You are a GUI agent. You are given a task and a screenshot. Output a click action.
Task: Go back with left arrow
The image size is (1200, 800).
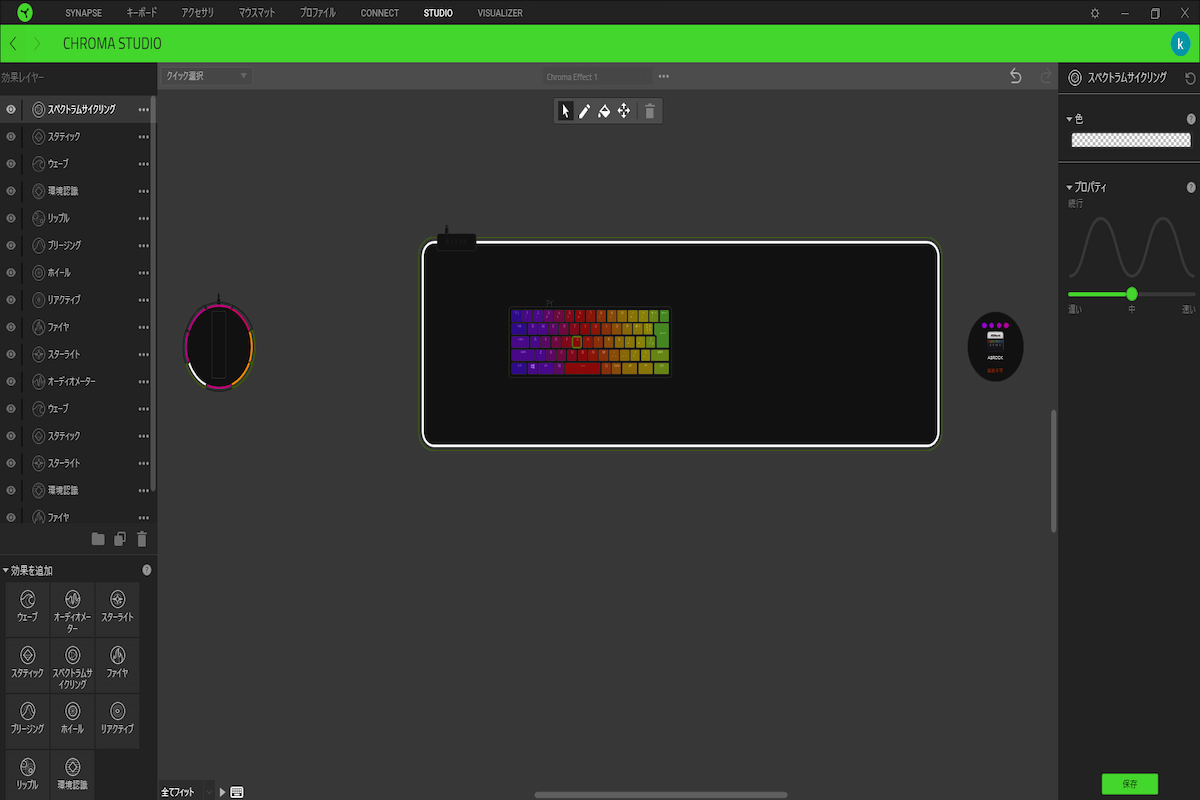(x=13, y=44)
